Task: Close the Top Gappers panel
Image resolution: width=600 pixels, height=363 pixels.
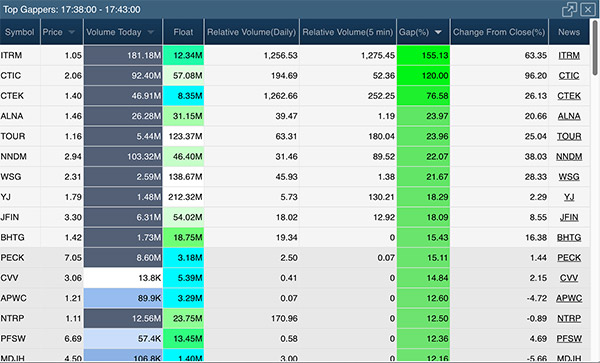Action: click(x=587, y=9)
